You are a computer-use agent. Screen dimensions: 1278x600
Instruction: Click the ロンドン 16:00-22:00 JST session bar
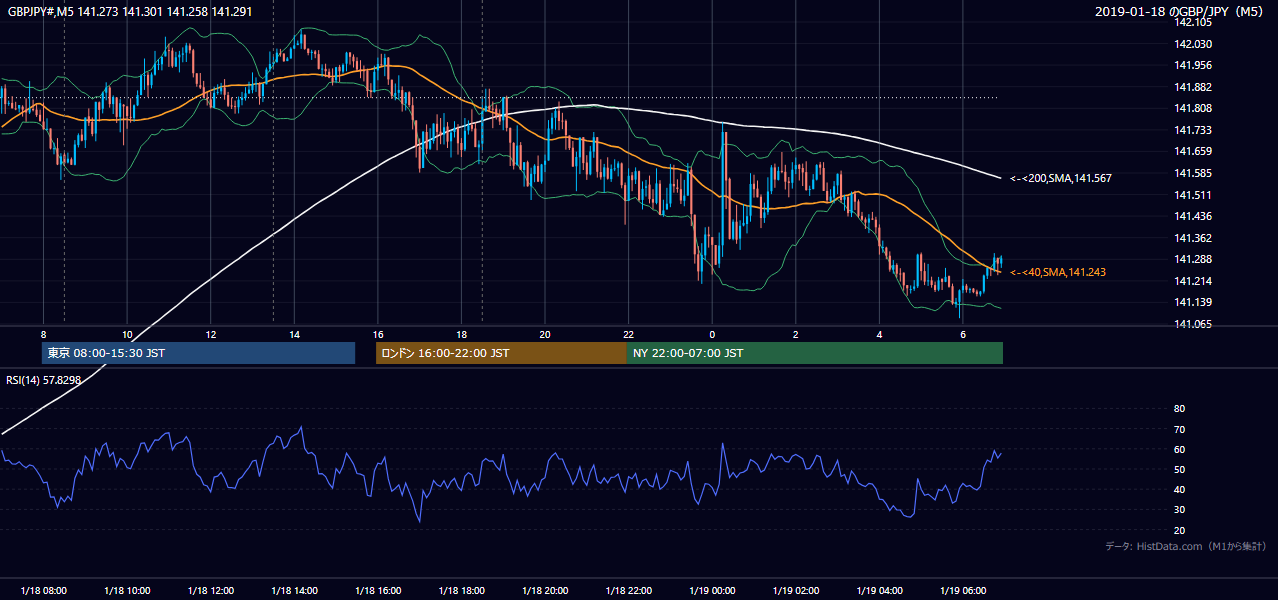point(501,353)
